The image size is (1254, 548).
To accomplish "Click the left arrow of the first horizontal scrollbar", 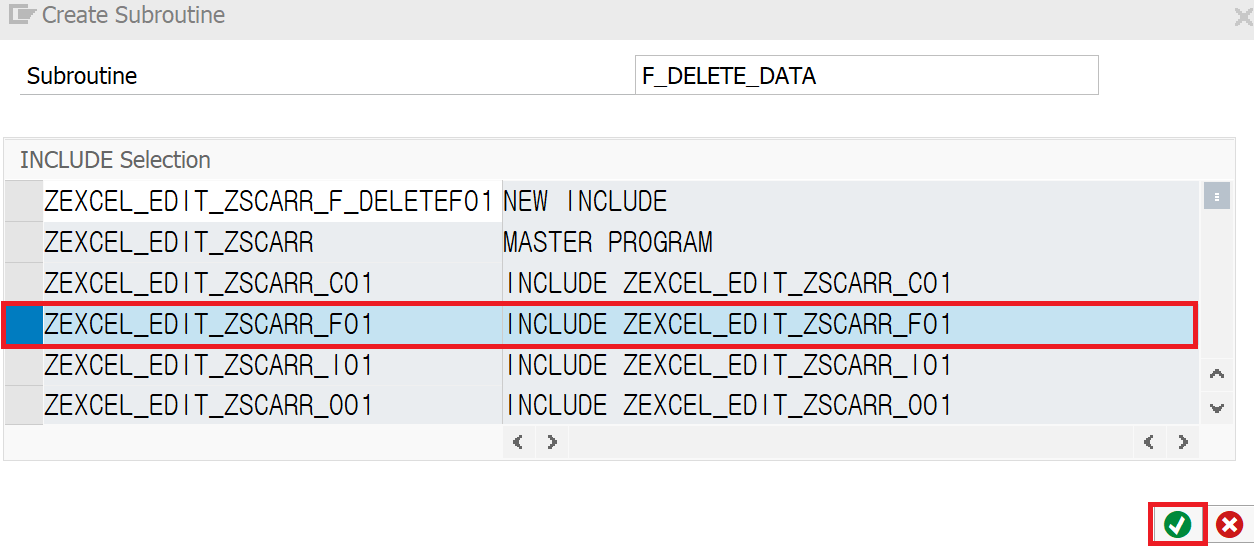I will pyautogui.click(x=518, y=441).
